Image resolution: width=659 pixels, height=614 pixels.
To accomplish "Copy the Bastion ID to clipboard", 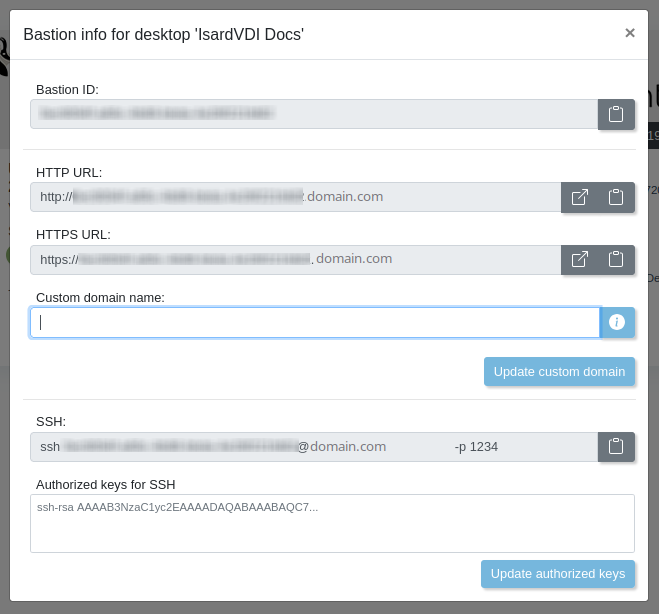I will pyautogui.click(x=616, y=114).
